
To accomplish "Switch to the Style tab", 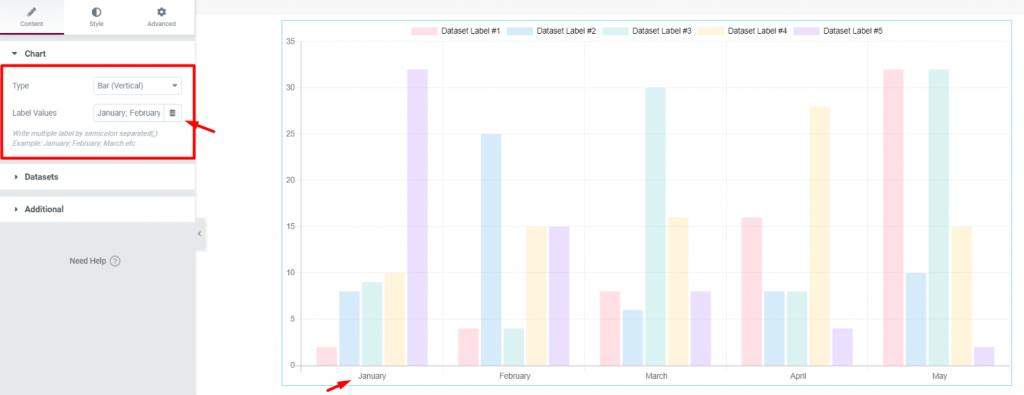I will pos(97,17).
